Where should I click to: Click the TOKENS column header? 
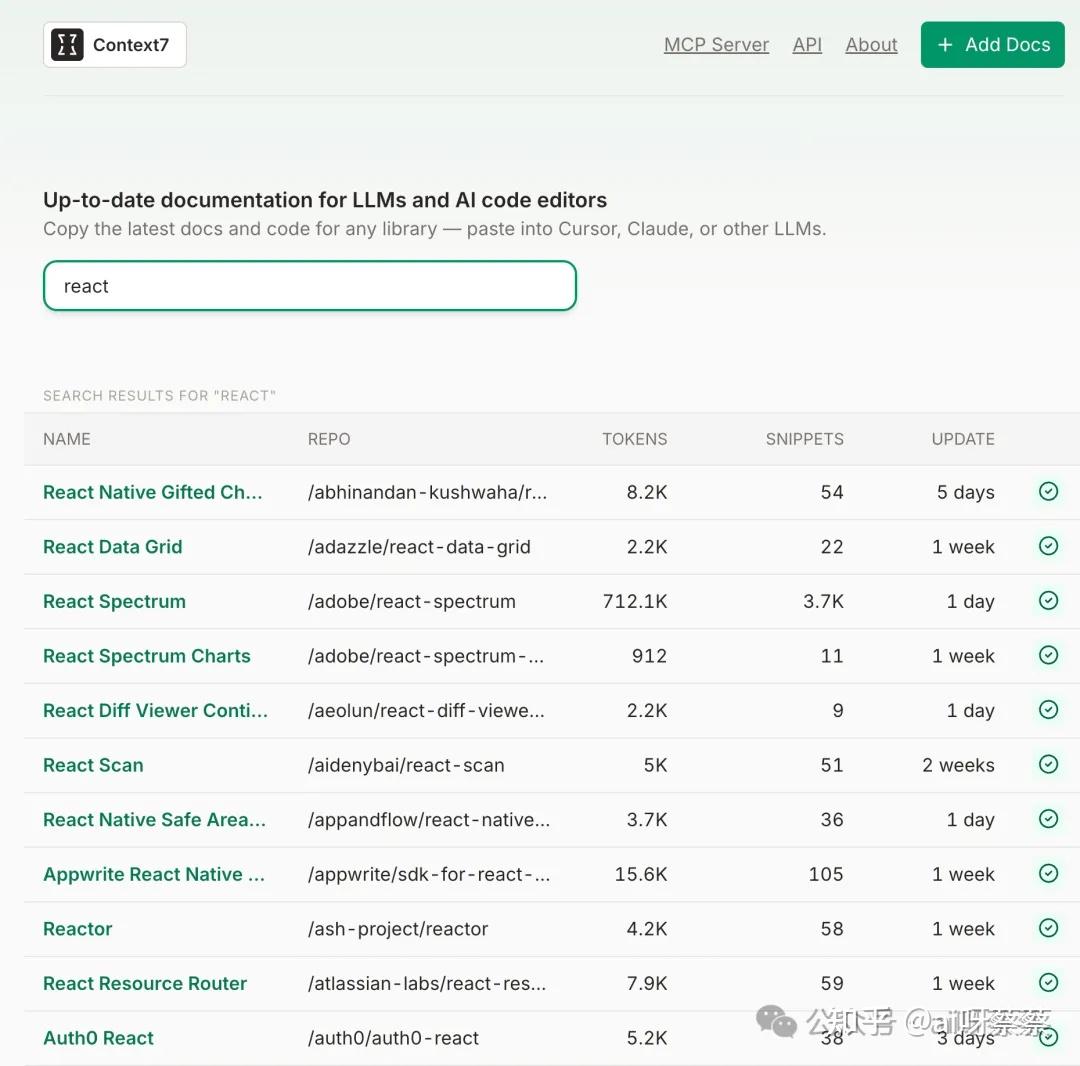(x=634, y=439)
